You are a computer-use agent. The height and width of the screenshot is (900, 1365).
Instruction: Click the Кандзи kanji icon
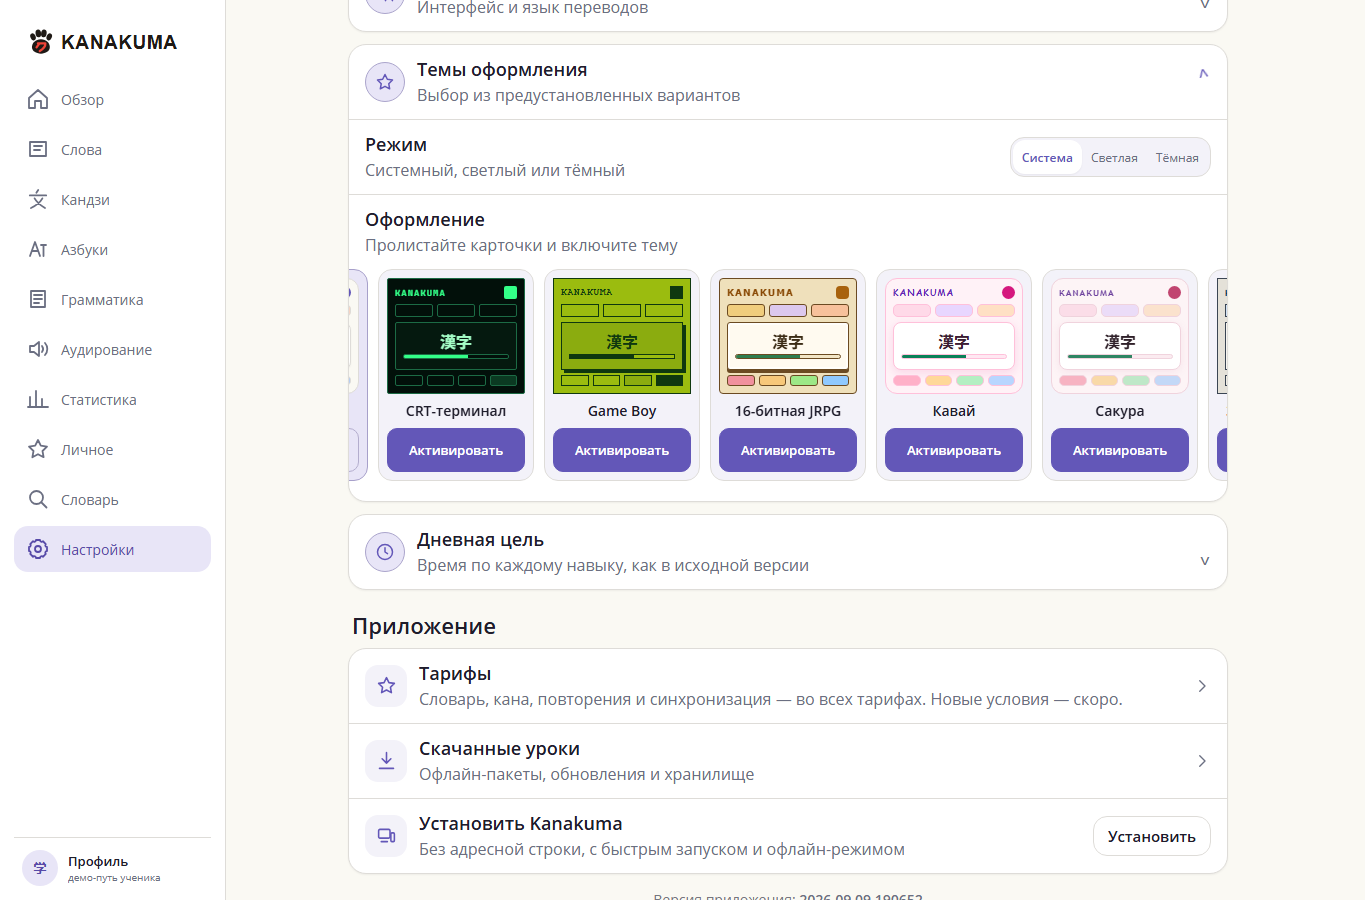(38, 199)
